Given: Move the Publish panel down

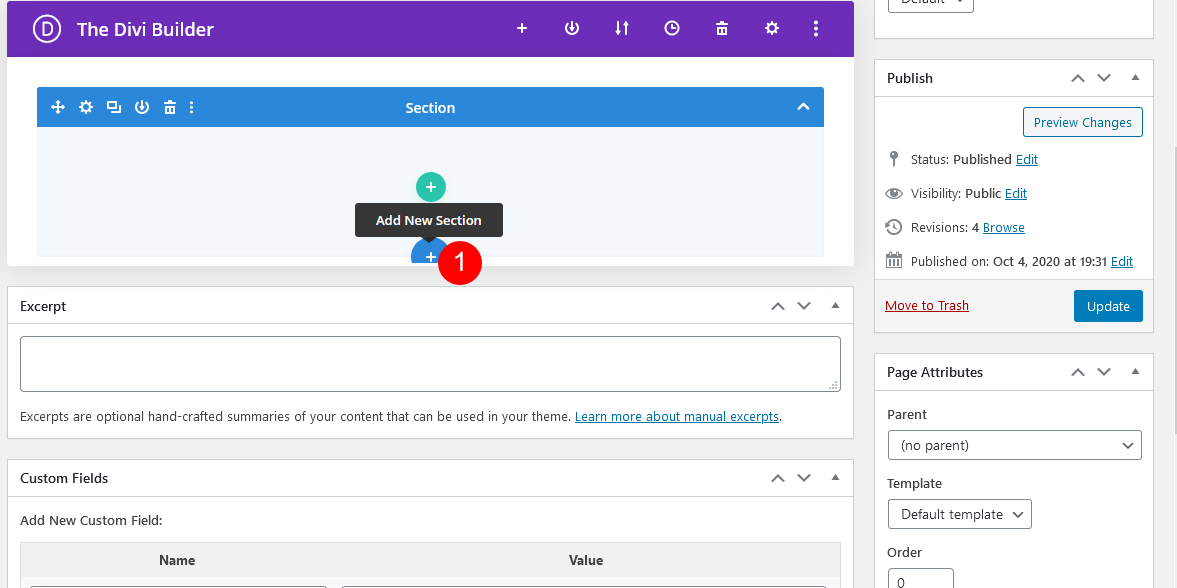Looking at the screenshot, I should point(1103,77).
